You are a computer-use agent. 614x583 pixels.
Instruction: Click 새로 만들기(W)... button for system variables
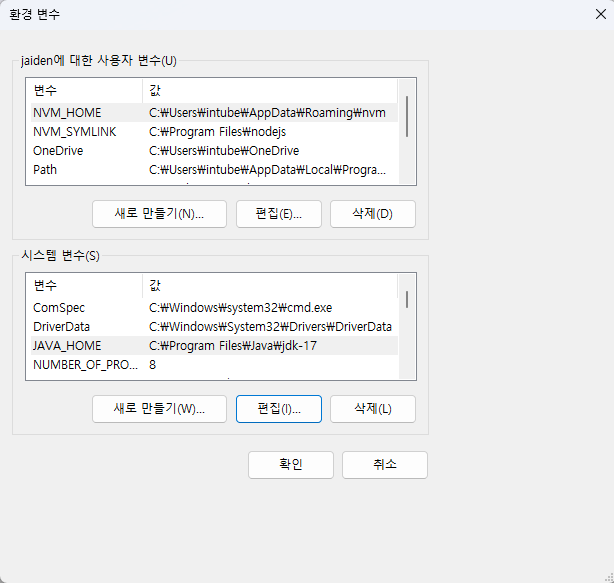point(159,409)
